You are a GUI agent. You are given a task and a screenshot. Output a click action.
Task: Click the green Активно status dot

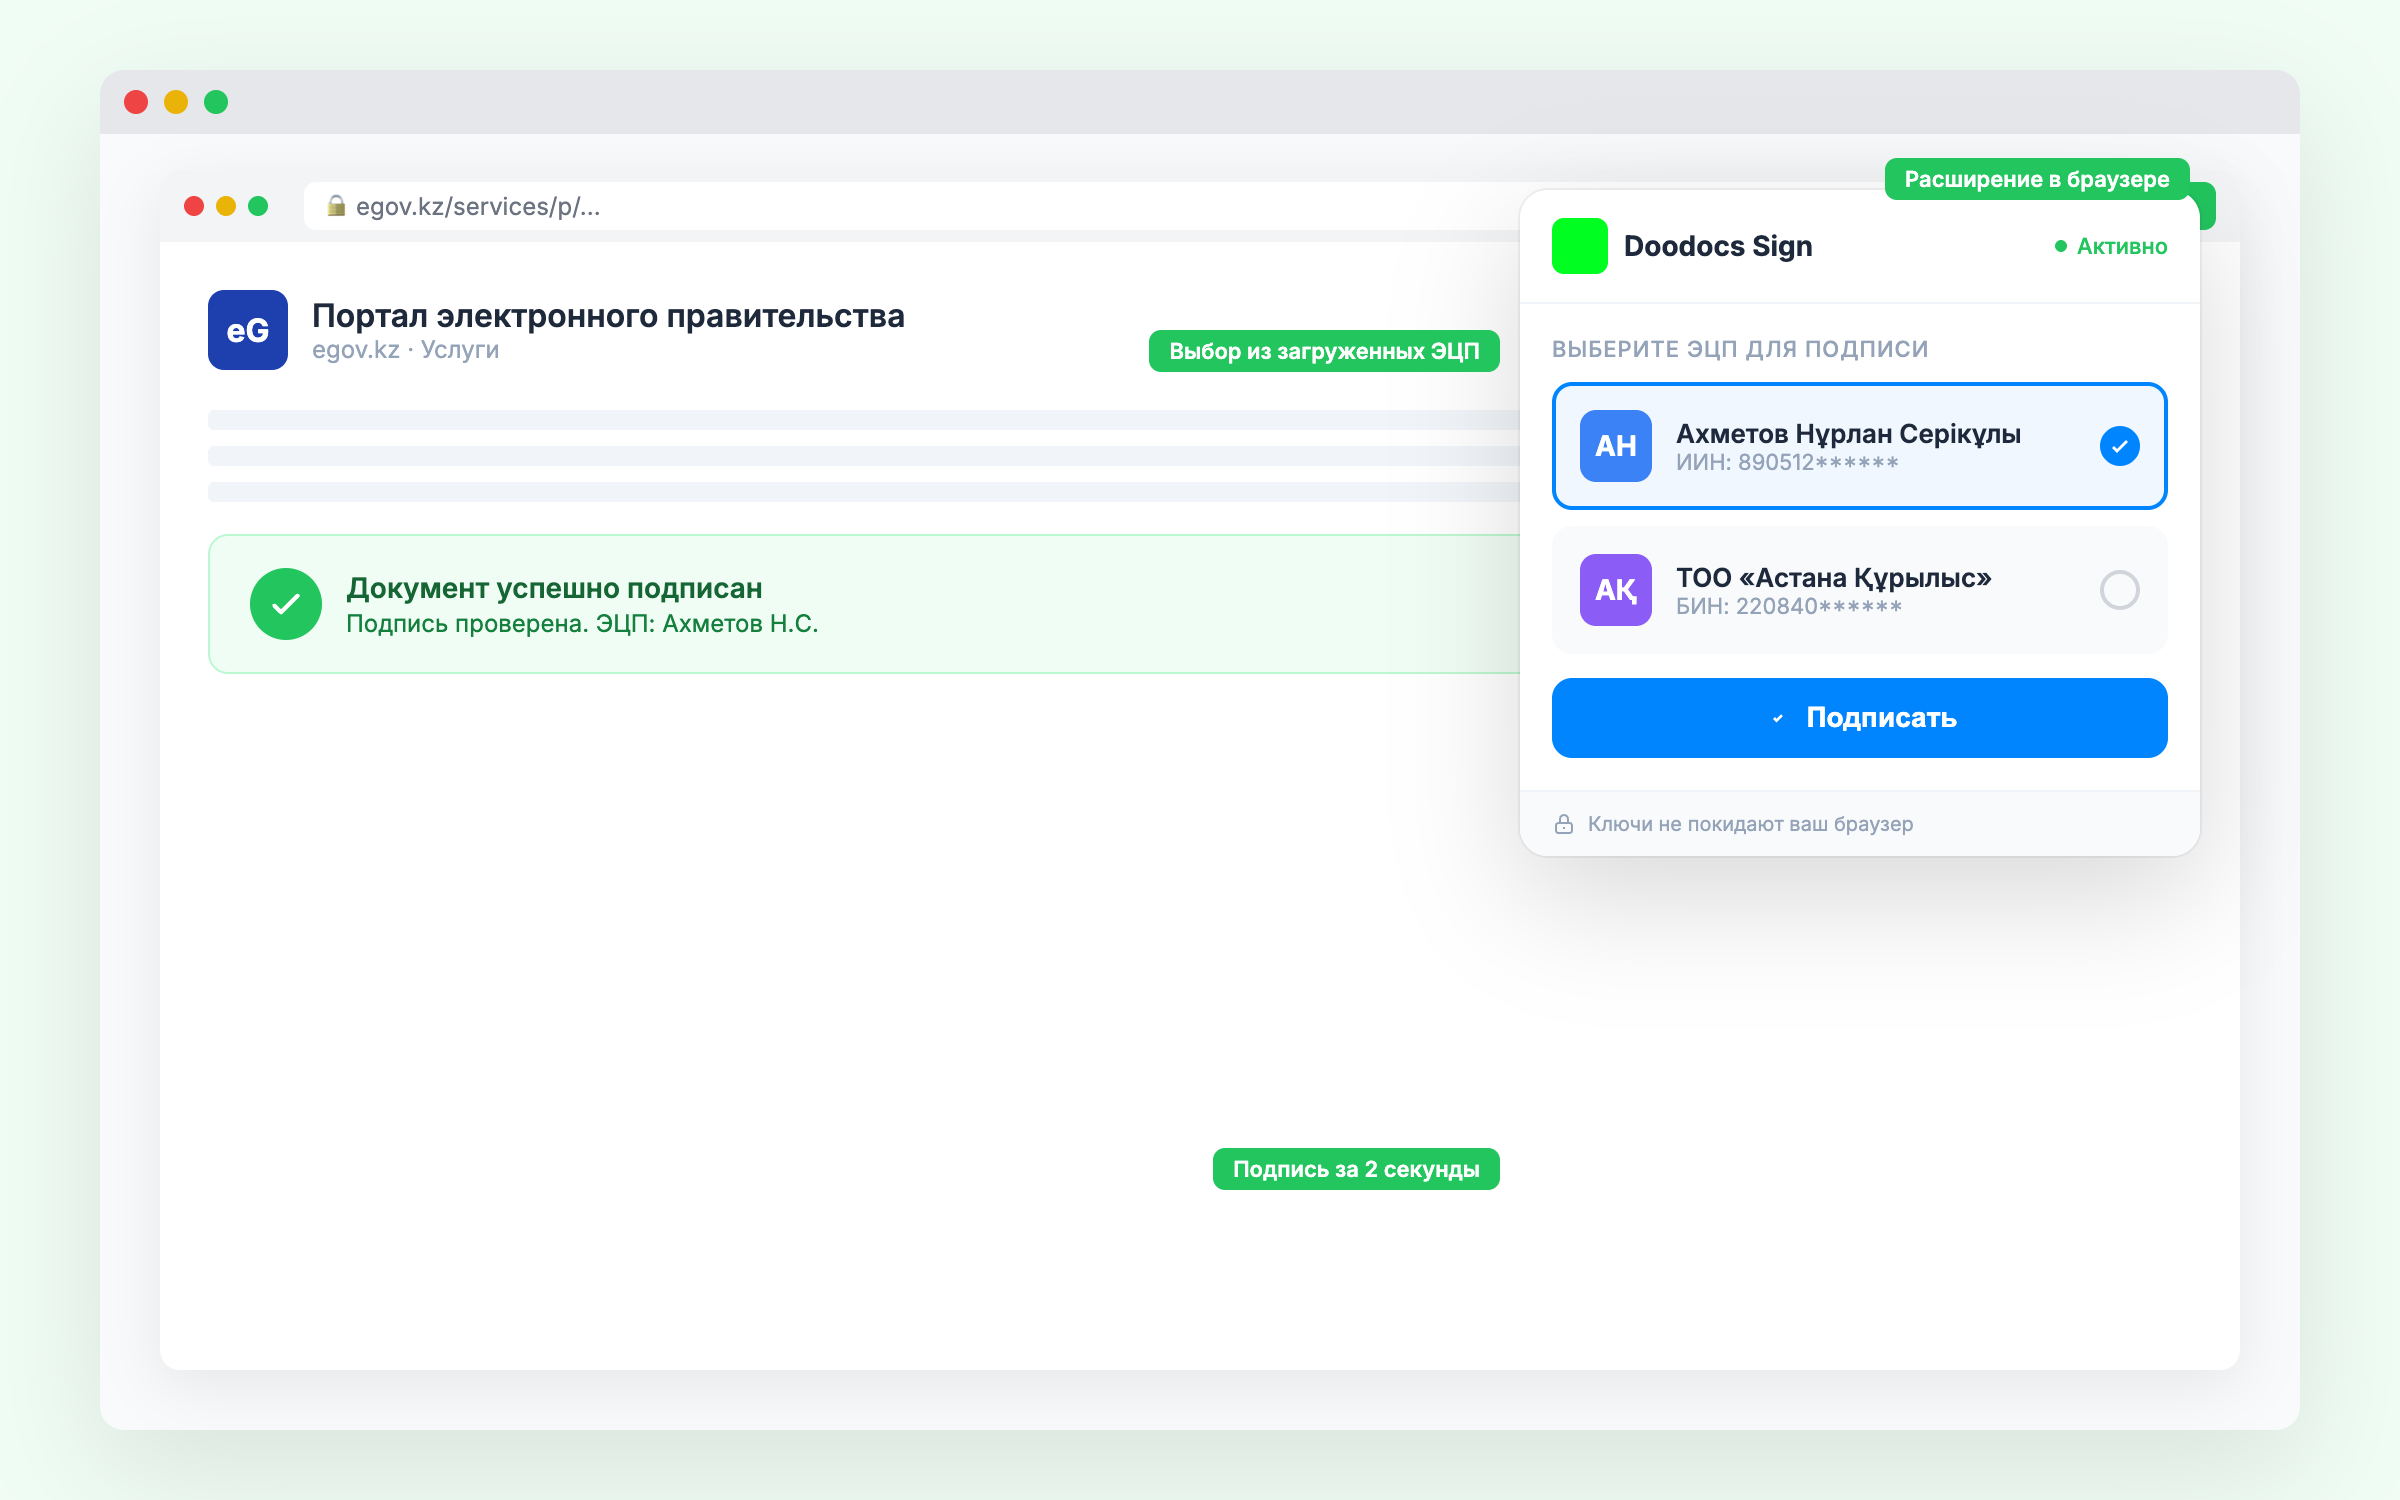pos(2061,246)
